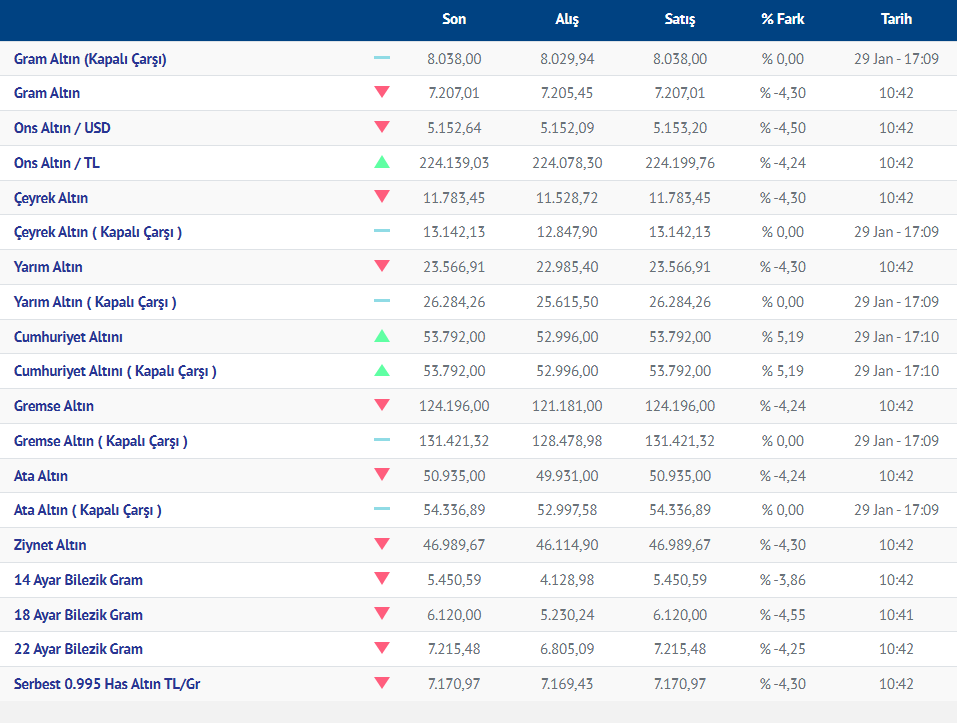Click the green up arrow for Cumhuriyet Altını
Screen dimensions: 957x723
pos(381,336)
